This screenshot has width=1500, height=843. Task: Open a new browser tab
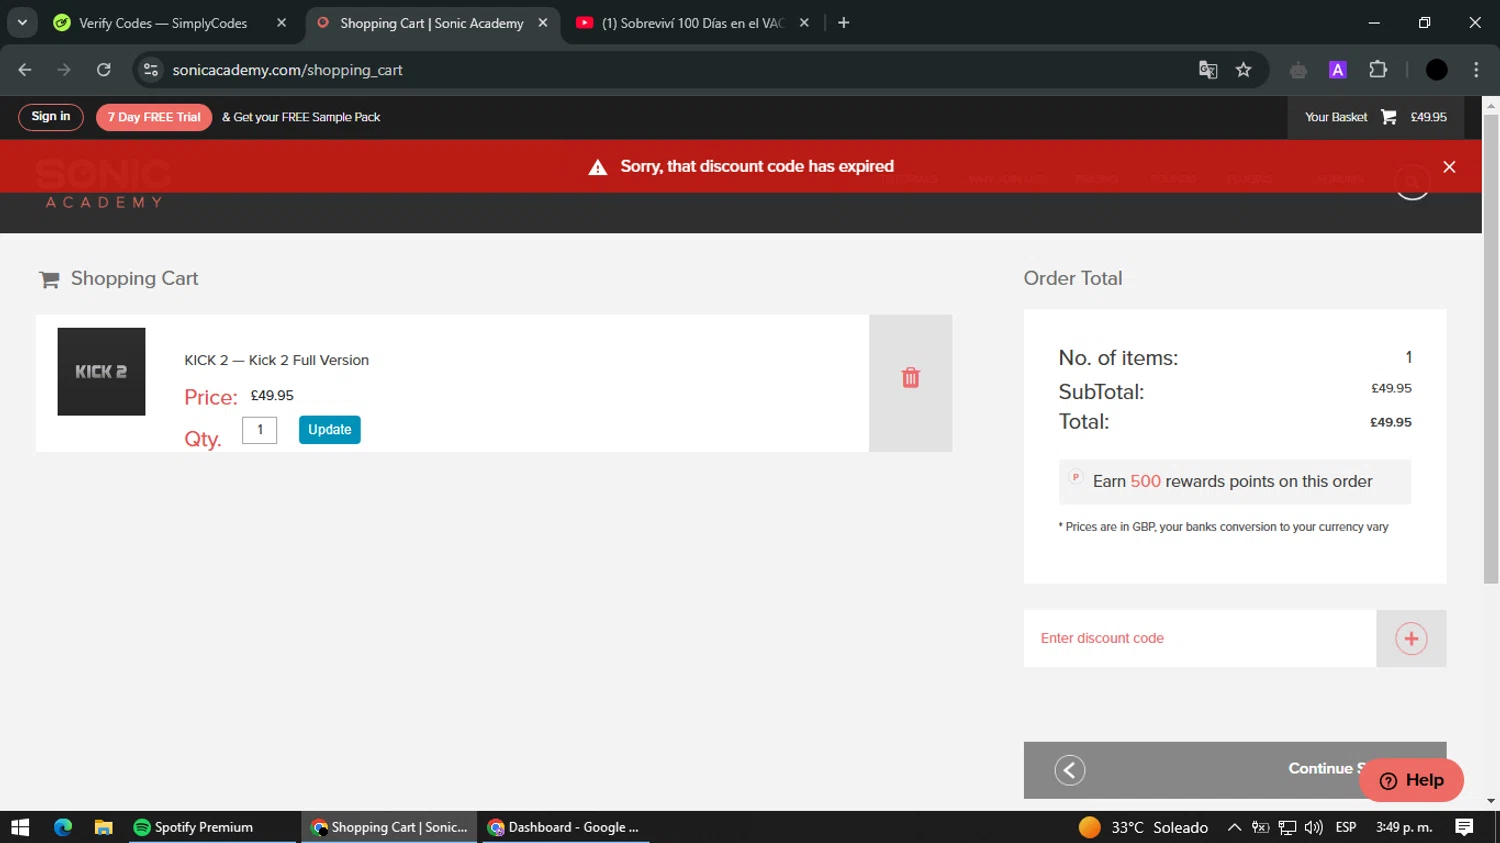pos(843,23)
